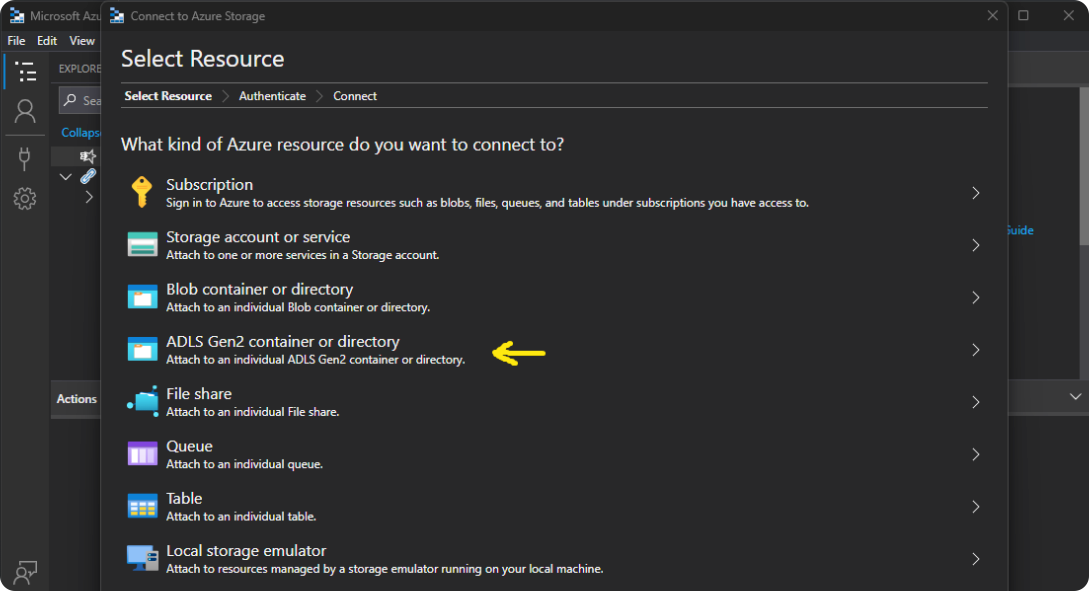Screen dimensions: 1090x591
Task: Click the arrow chevron on ADLS Gen2 row
Action: (x=975, y=350)
